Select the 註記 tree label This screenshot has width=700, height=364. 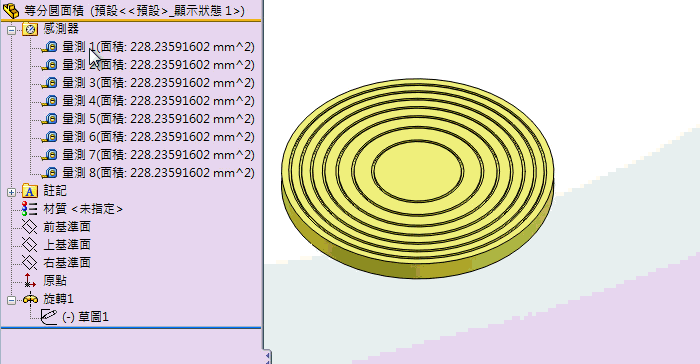(55, 191)
